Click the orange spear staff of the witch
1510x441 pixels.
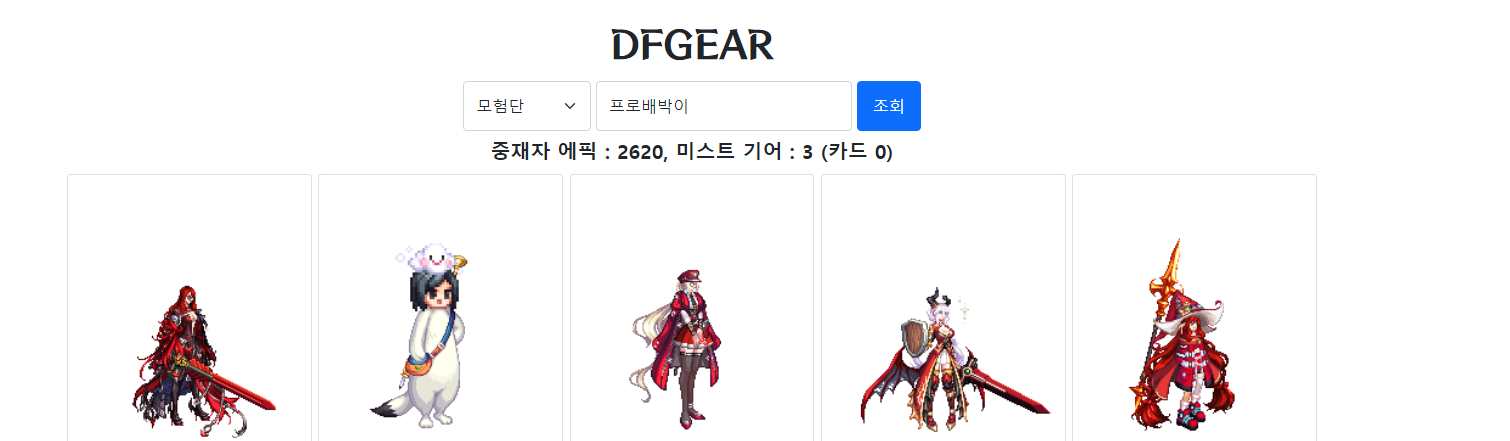point(1165,330)
